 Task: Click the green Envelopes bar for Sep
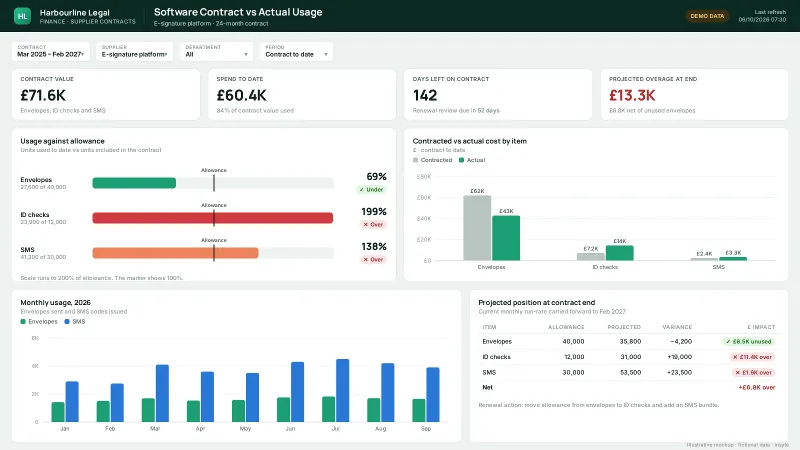coord(419,410)
